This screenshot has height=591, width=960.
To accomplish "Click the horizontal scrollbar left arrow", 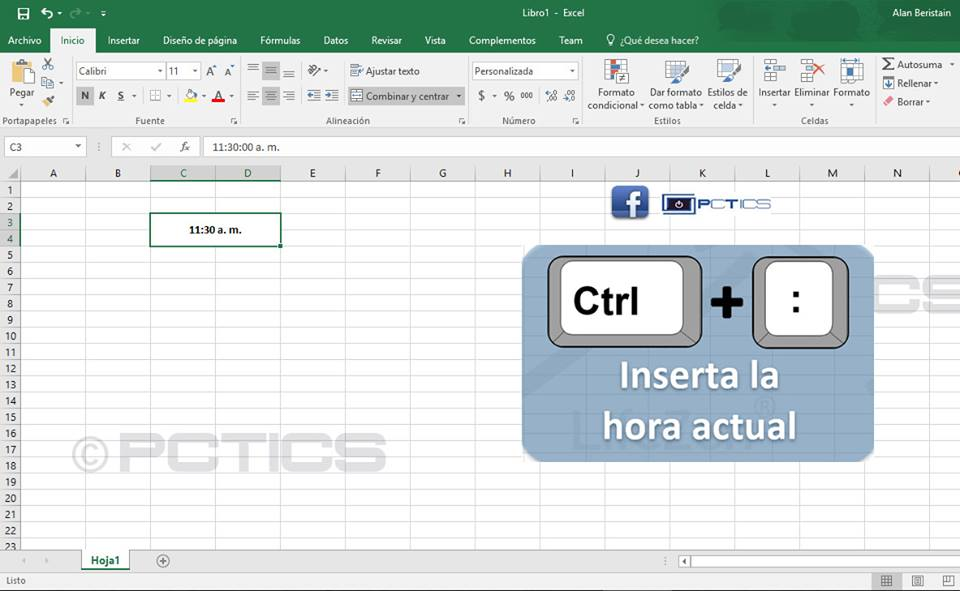I will [x=684, y=561].
